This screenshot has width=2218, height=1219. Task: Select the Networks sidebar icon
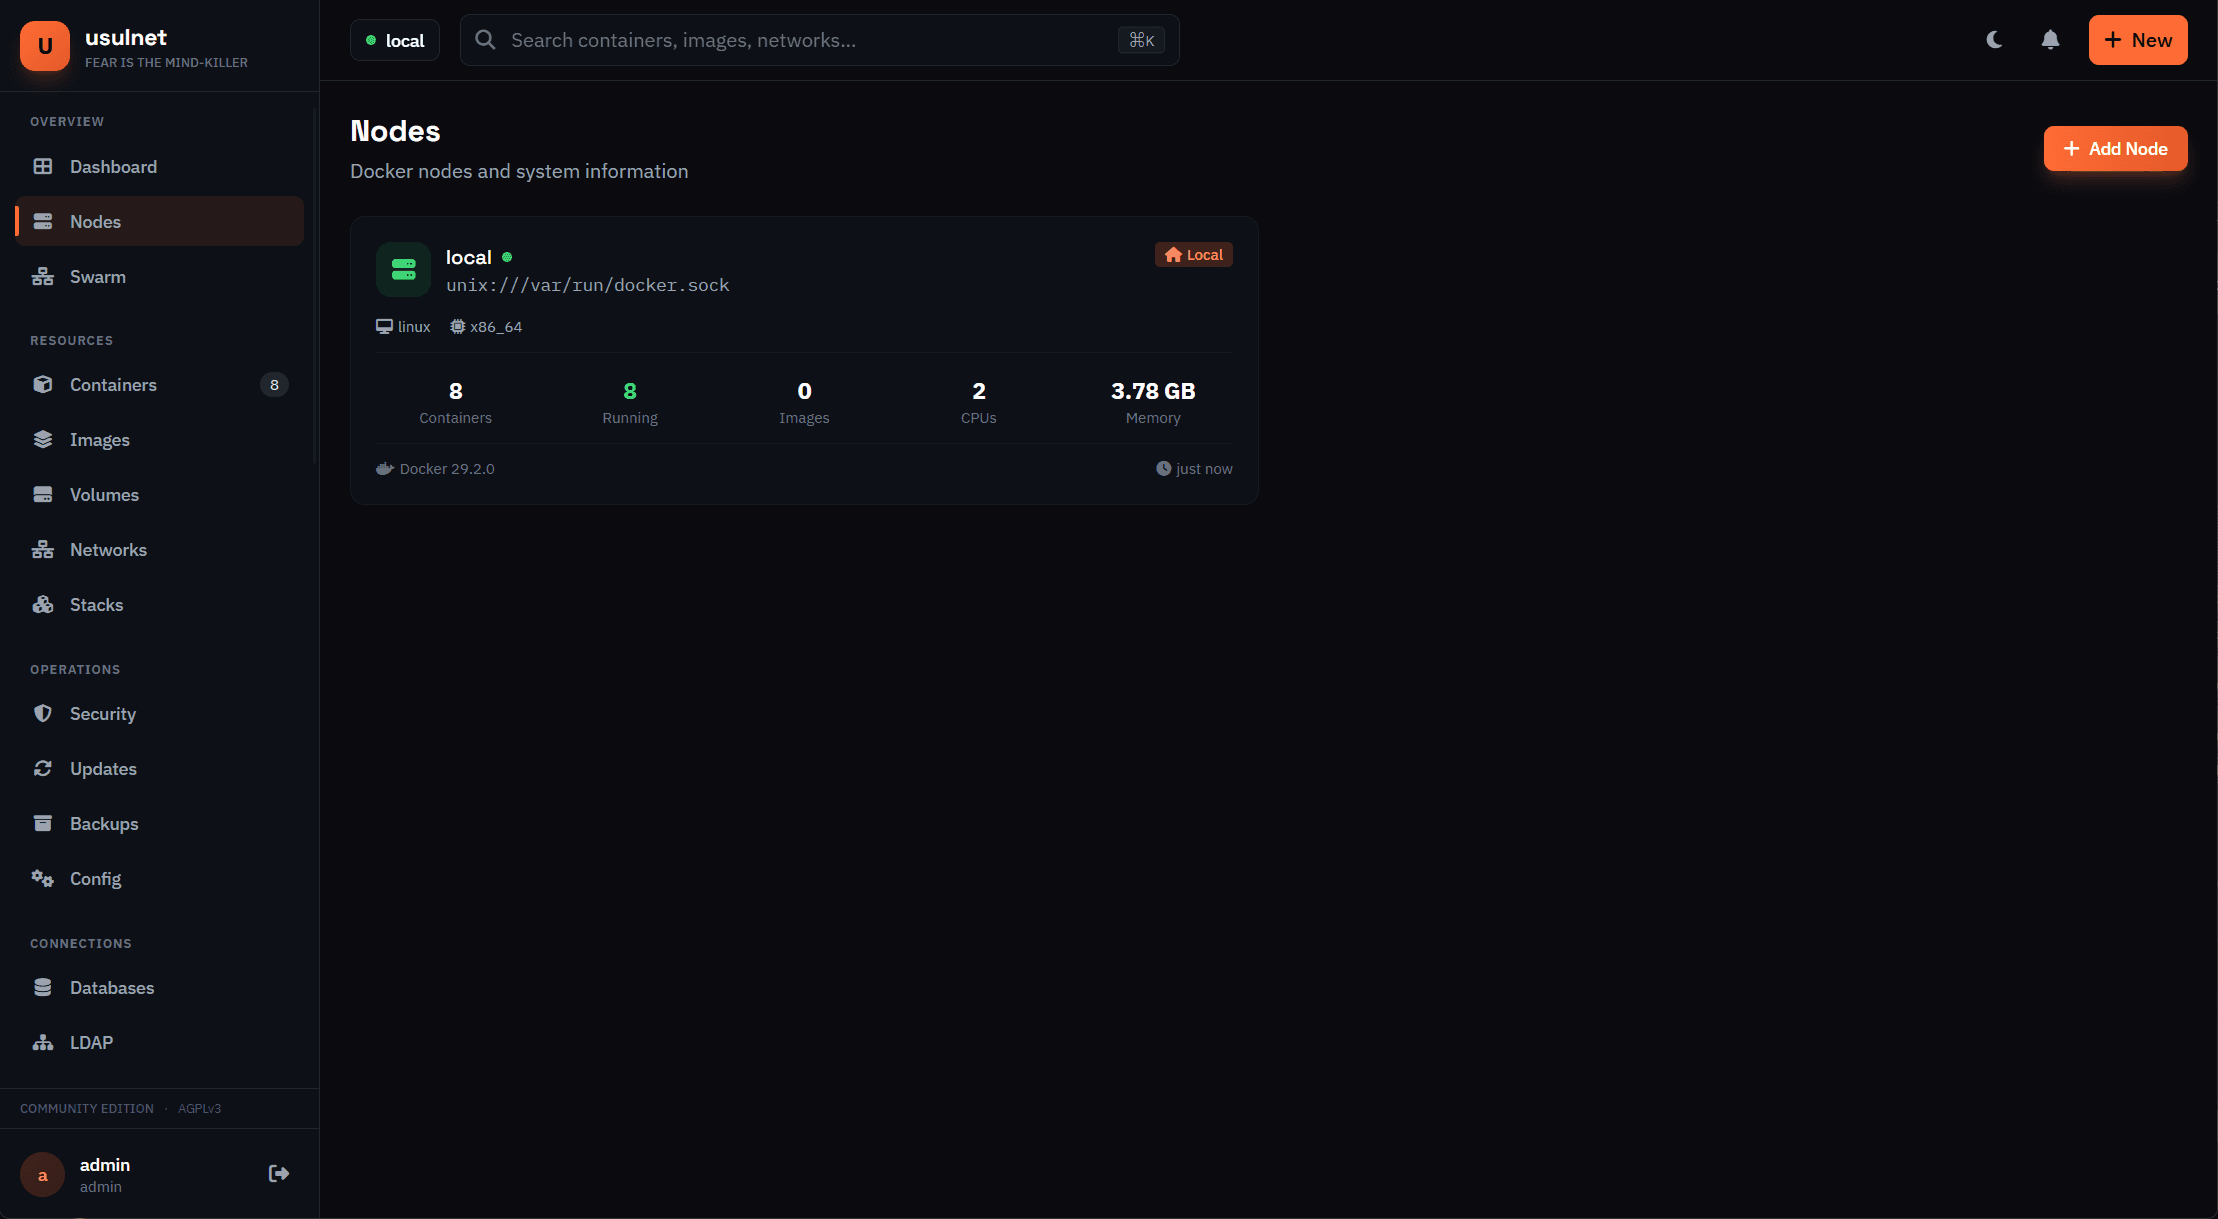43,549
